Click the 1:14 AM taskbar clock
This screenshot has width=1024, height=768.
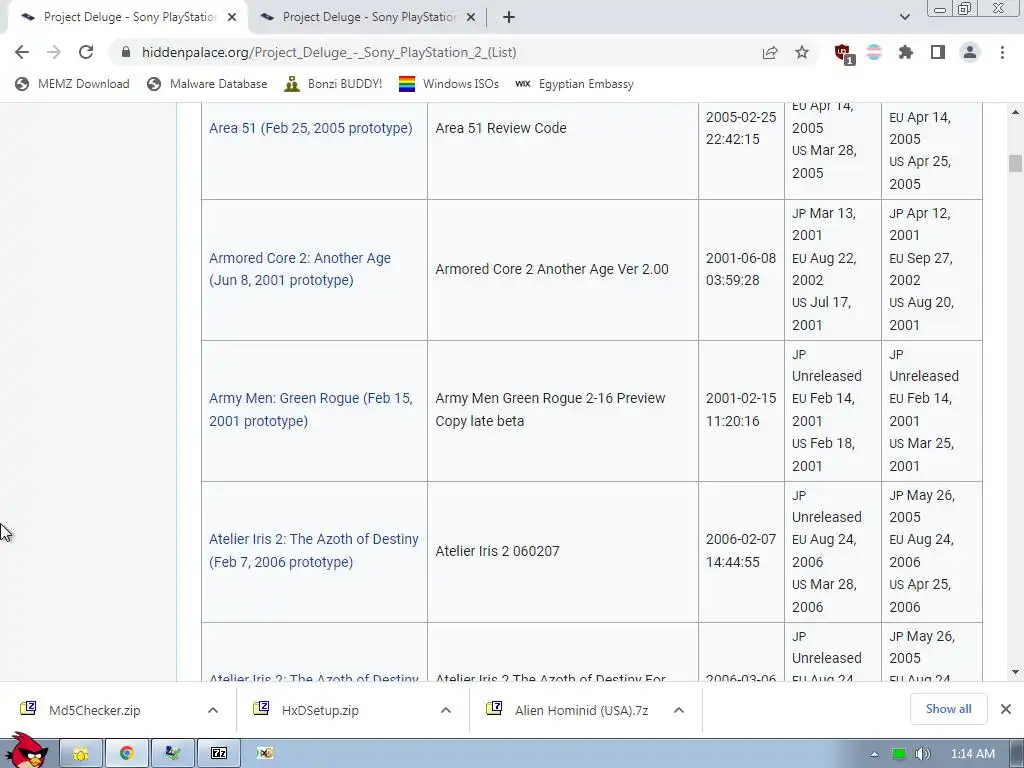(972, 754)
